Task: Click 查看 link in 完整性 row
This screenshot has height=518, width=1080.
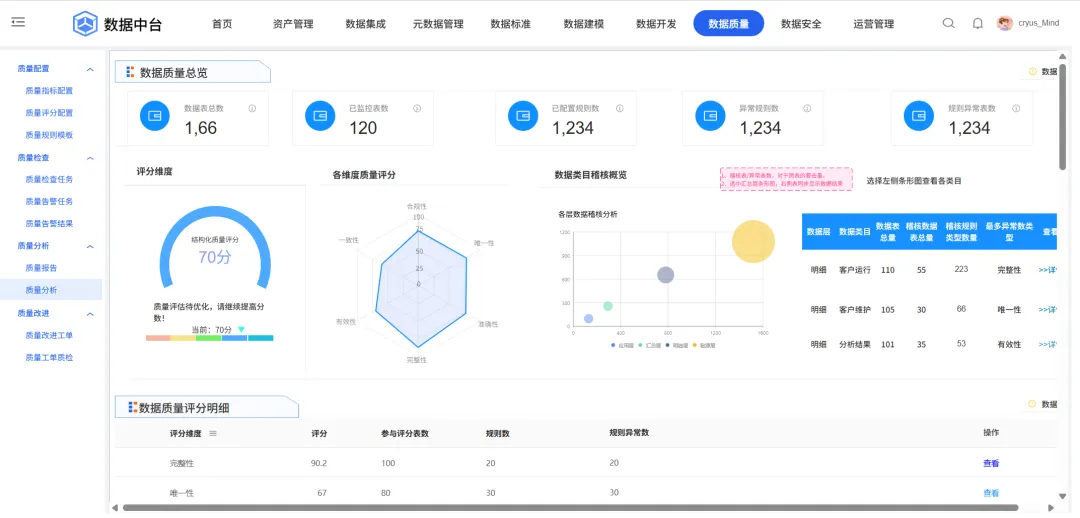Action: coord(991,464)
